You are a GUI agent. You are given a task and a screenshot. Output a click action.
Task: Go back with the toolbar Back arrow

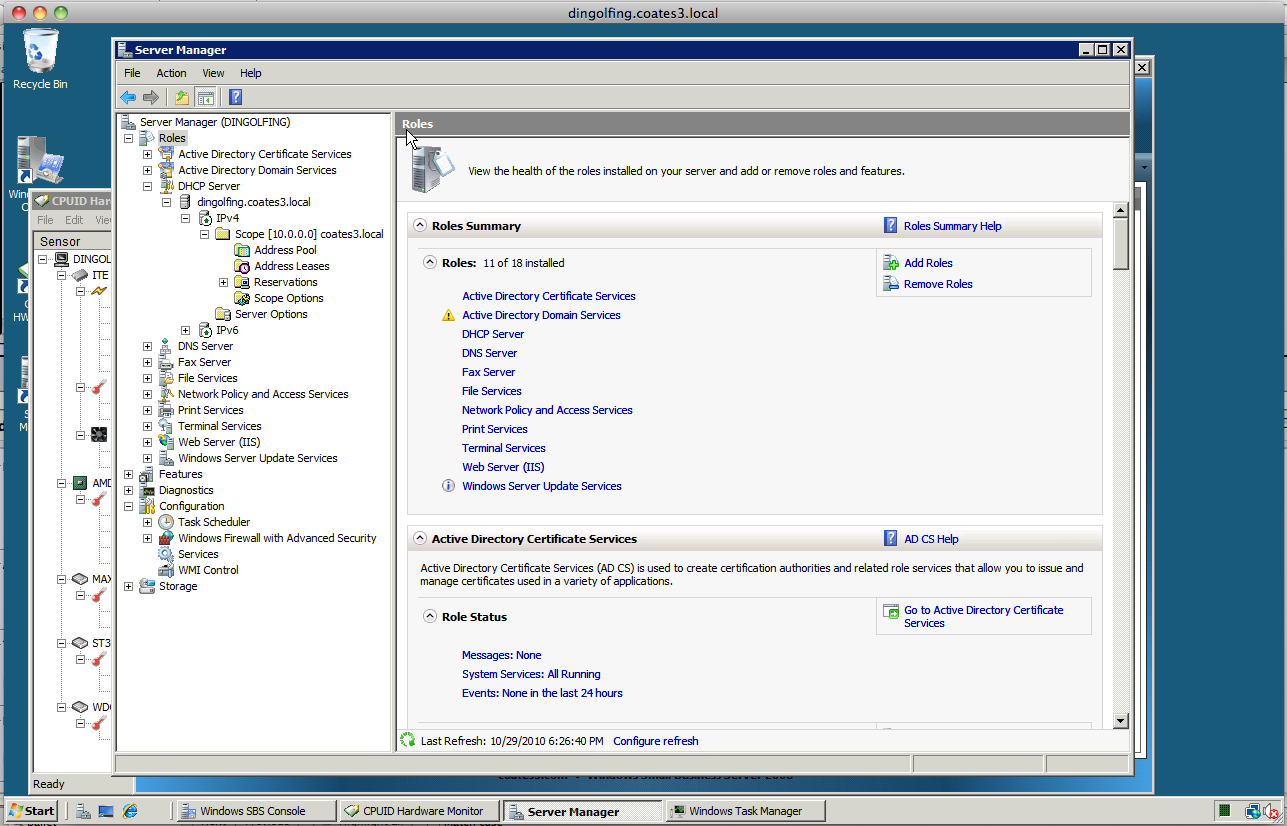(128, 97)
